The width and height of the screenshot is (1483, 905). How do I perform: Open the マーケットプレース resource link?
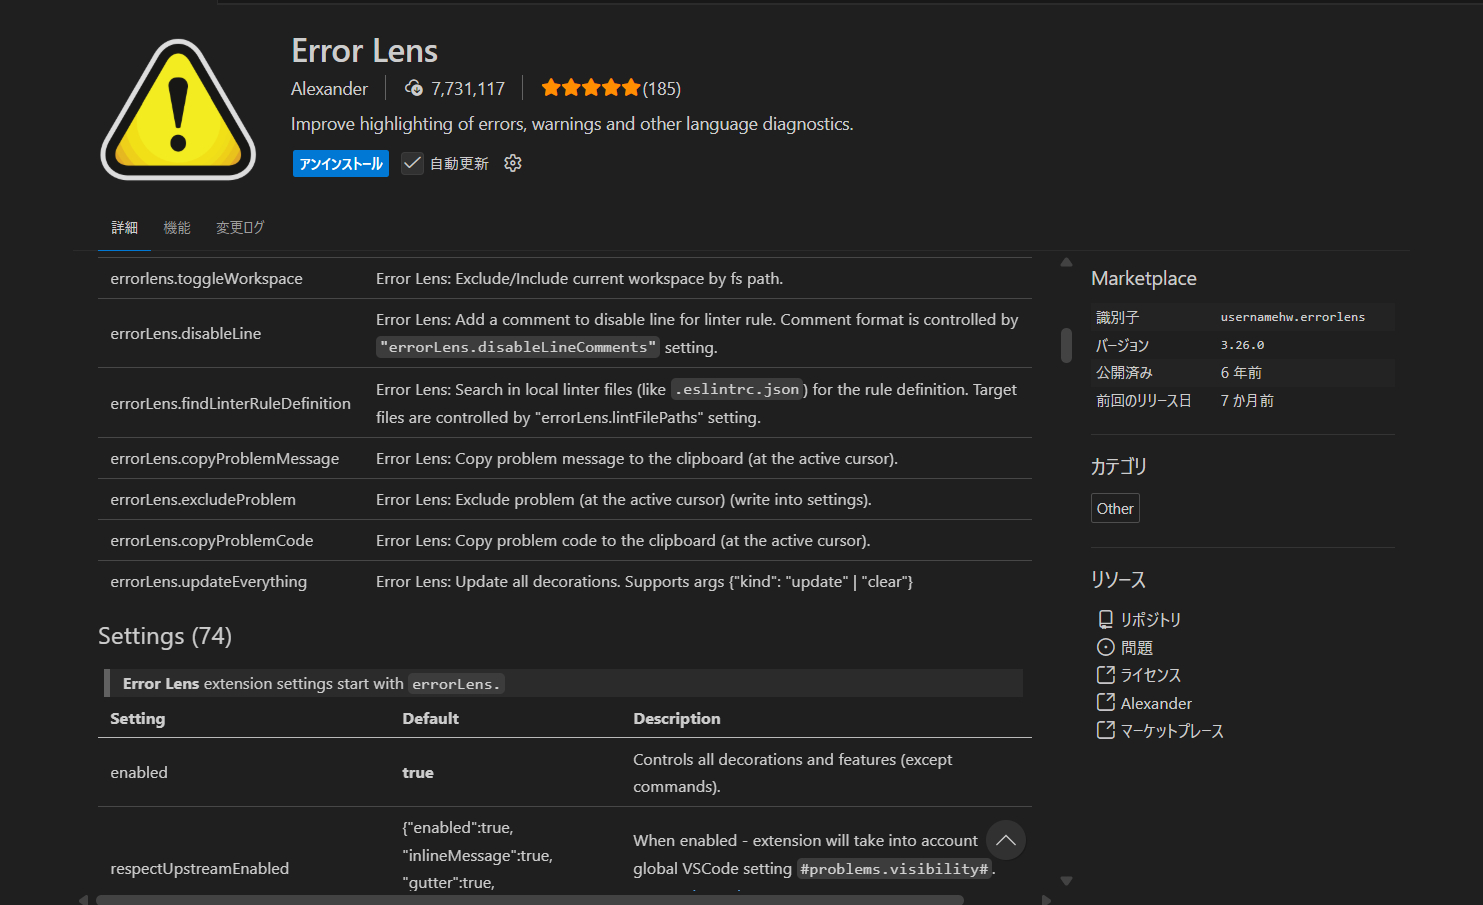(1172, 732)
